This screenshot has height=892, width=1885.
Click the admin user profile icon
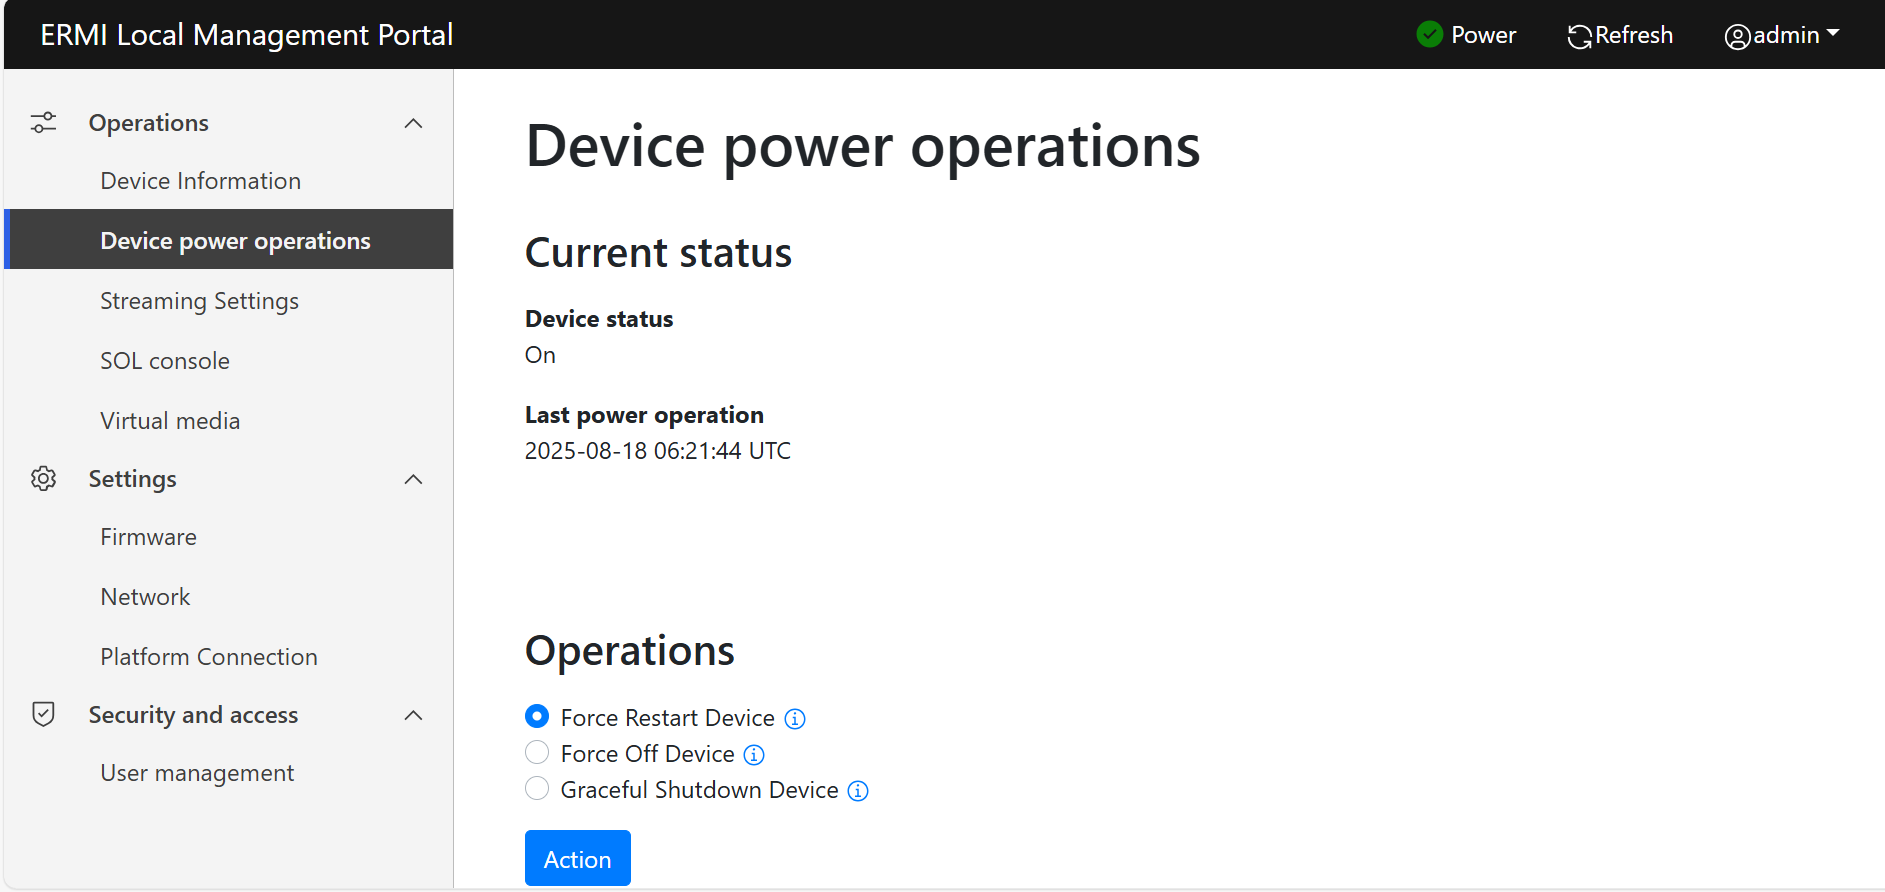1737,36
